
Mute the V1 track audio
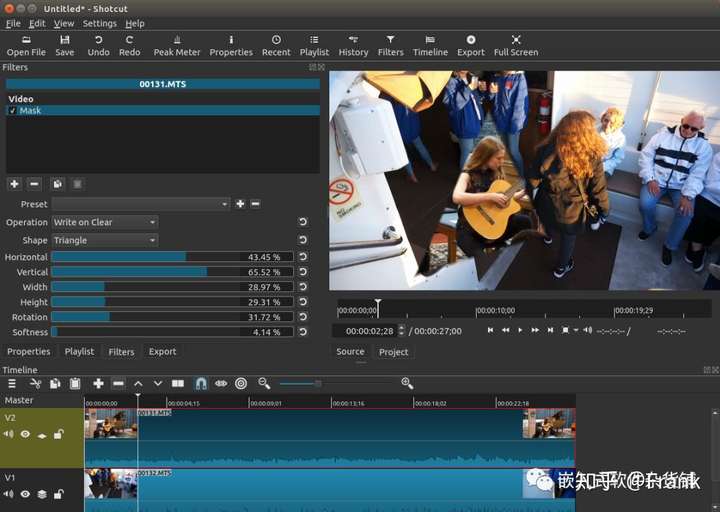coord(9,494)
